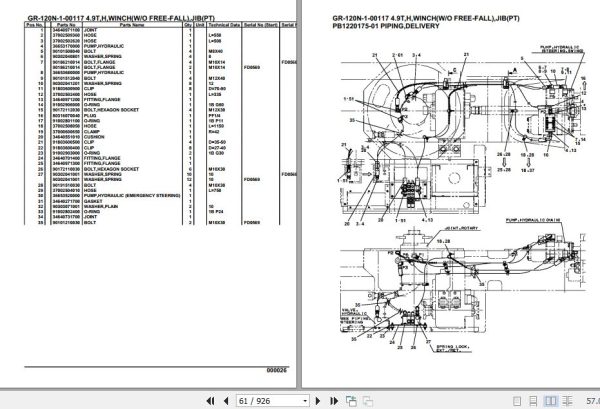Jump to the last page
Image resolution: width=600 pixels, height=409 pixels.
pyautogui.click(x=334, y=401)
